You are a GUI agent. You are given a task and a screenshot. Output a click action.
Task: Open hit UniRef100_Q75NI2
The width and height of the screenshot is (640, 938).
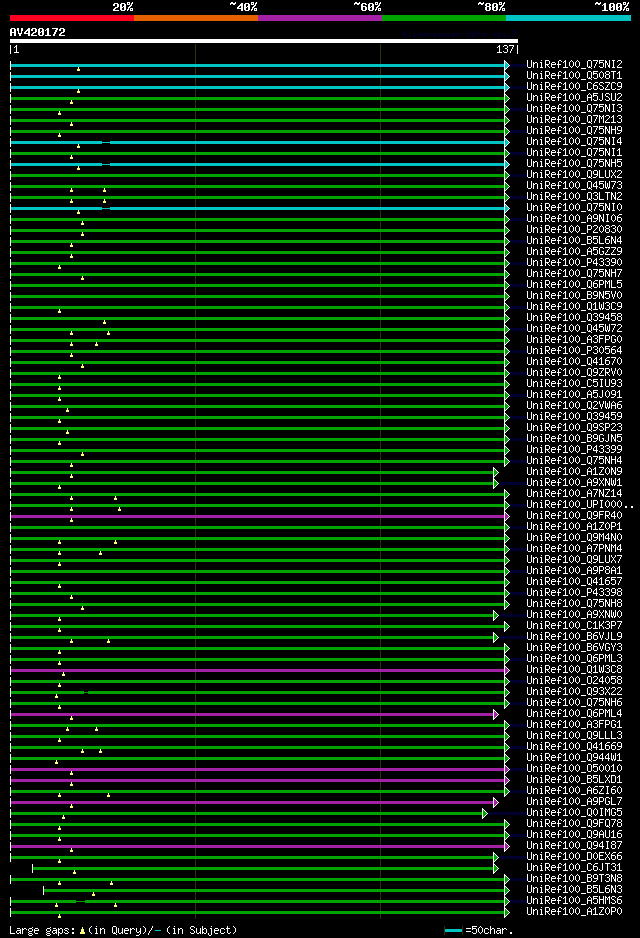(x=574, y=64)
